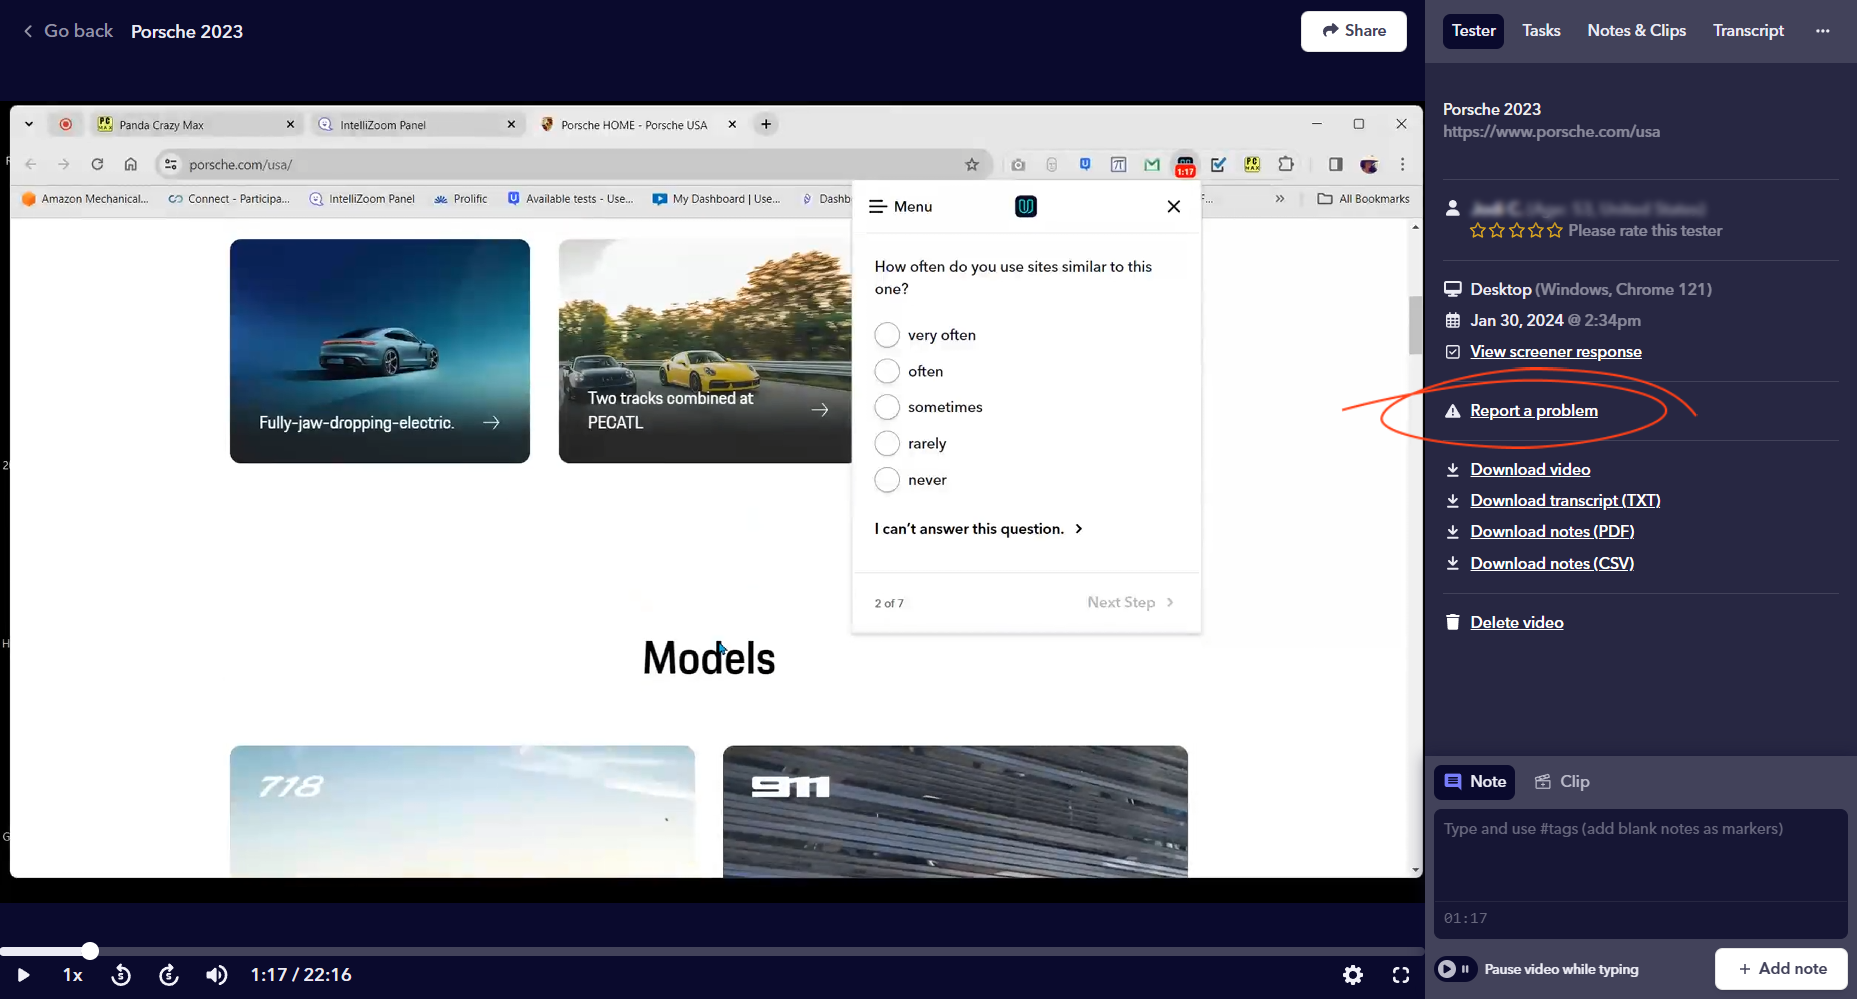
Task: Click the trash icon to delete video
Action: pos(1452,622)
